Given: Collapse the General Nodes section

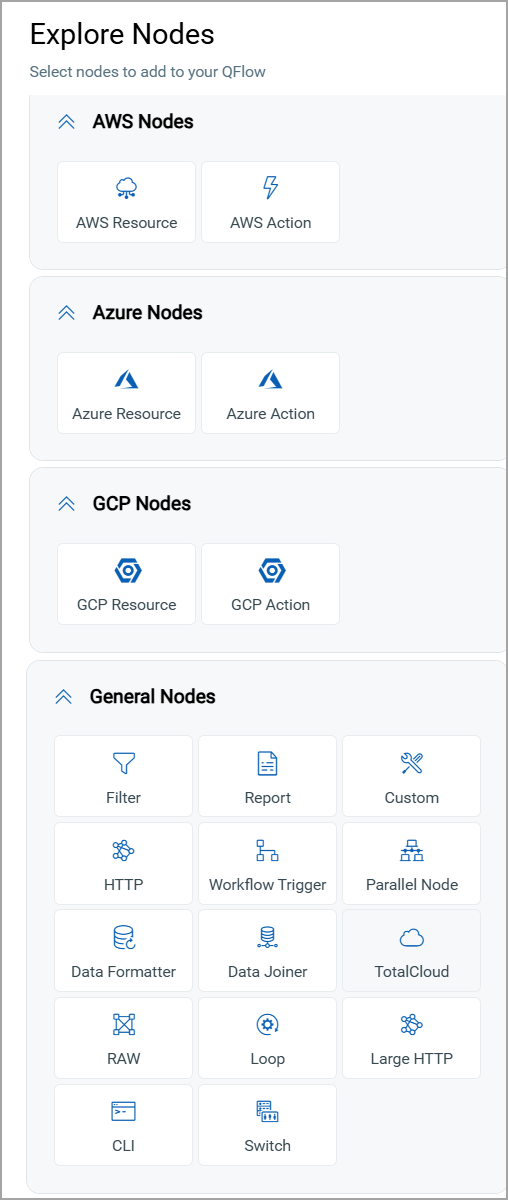Looking at the screenshot, I should [x=64, y=697].
